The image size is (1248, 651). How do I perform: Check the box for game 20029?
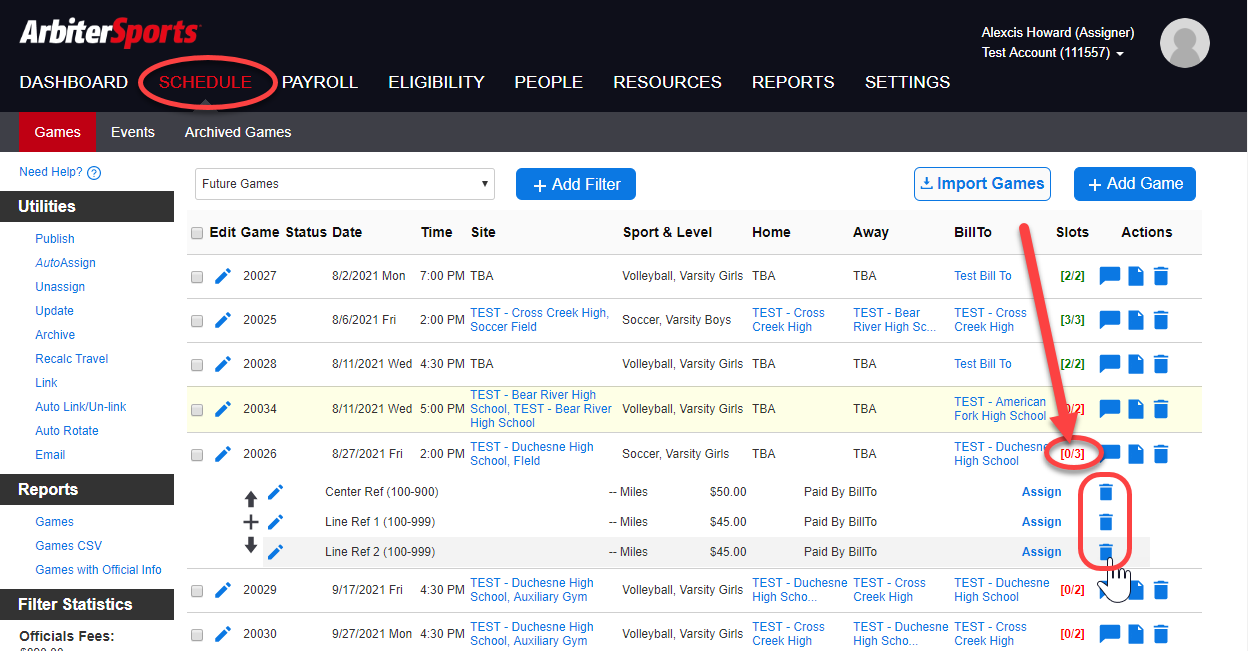(x=197, y=591)
